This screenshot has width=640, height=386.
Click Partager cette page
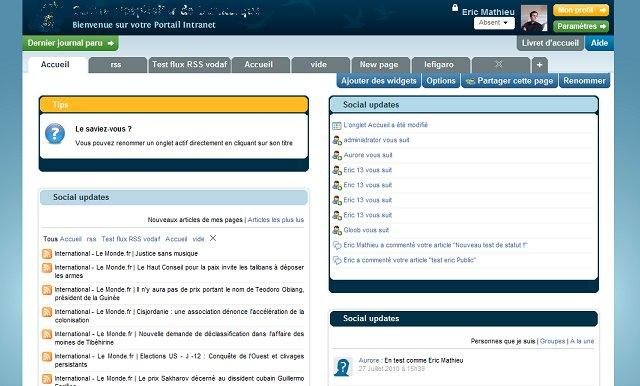pyautogui.click(x=509, y=81)
